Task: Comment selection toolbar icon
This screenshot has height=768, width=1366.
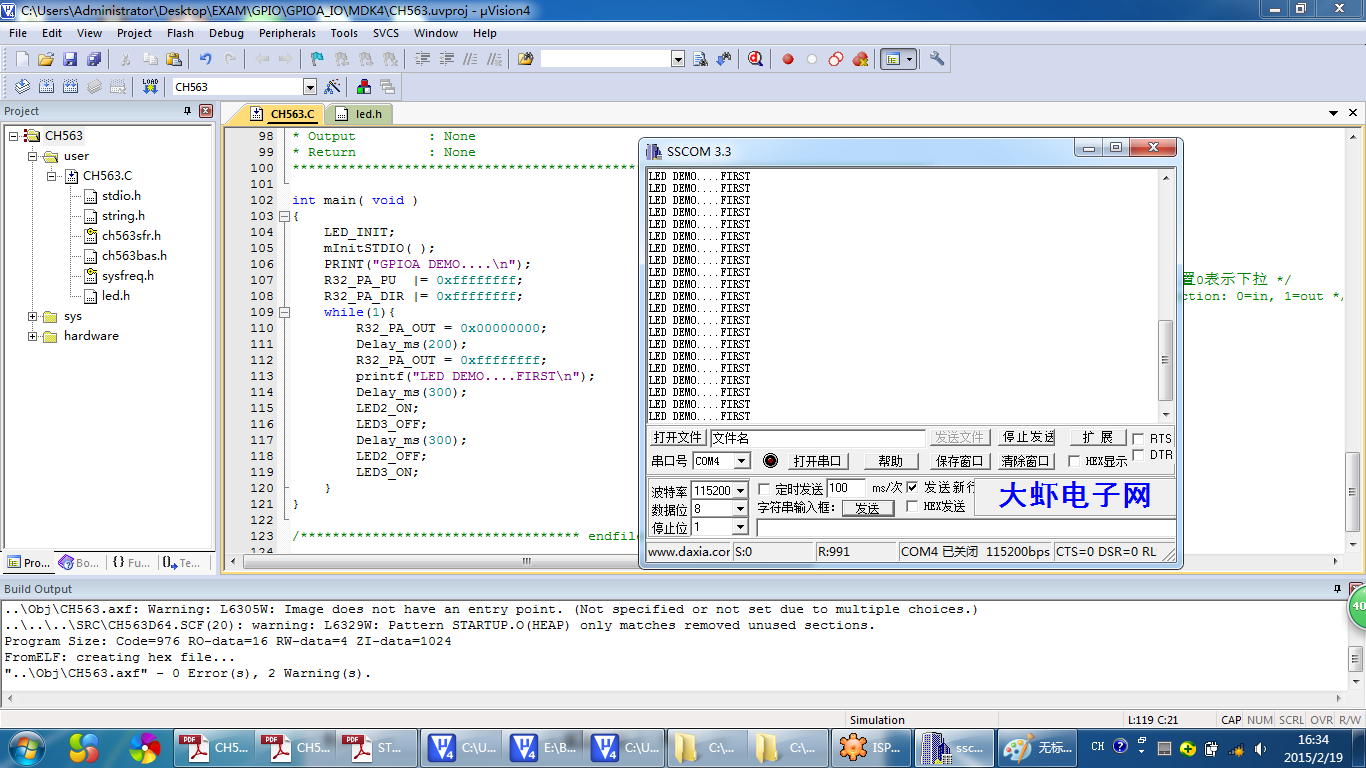Action: click(x=470, y=59)
